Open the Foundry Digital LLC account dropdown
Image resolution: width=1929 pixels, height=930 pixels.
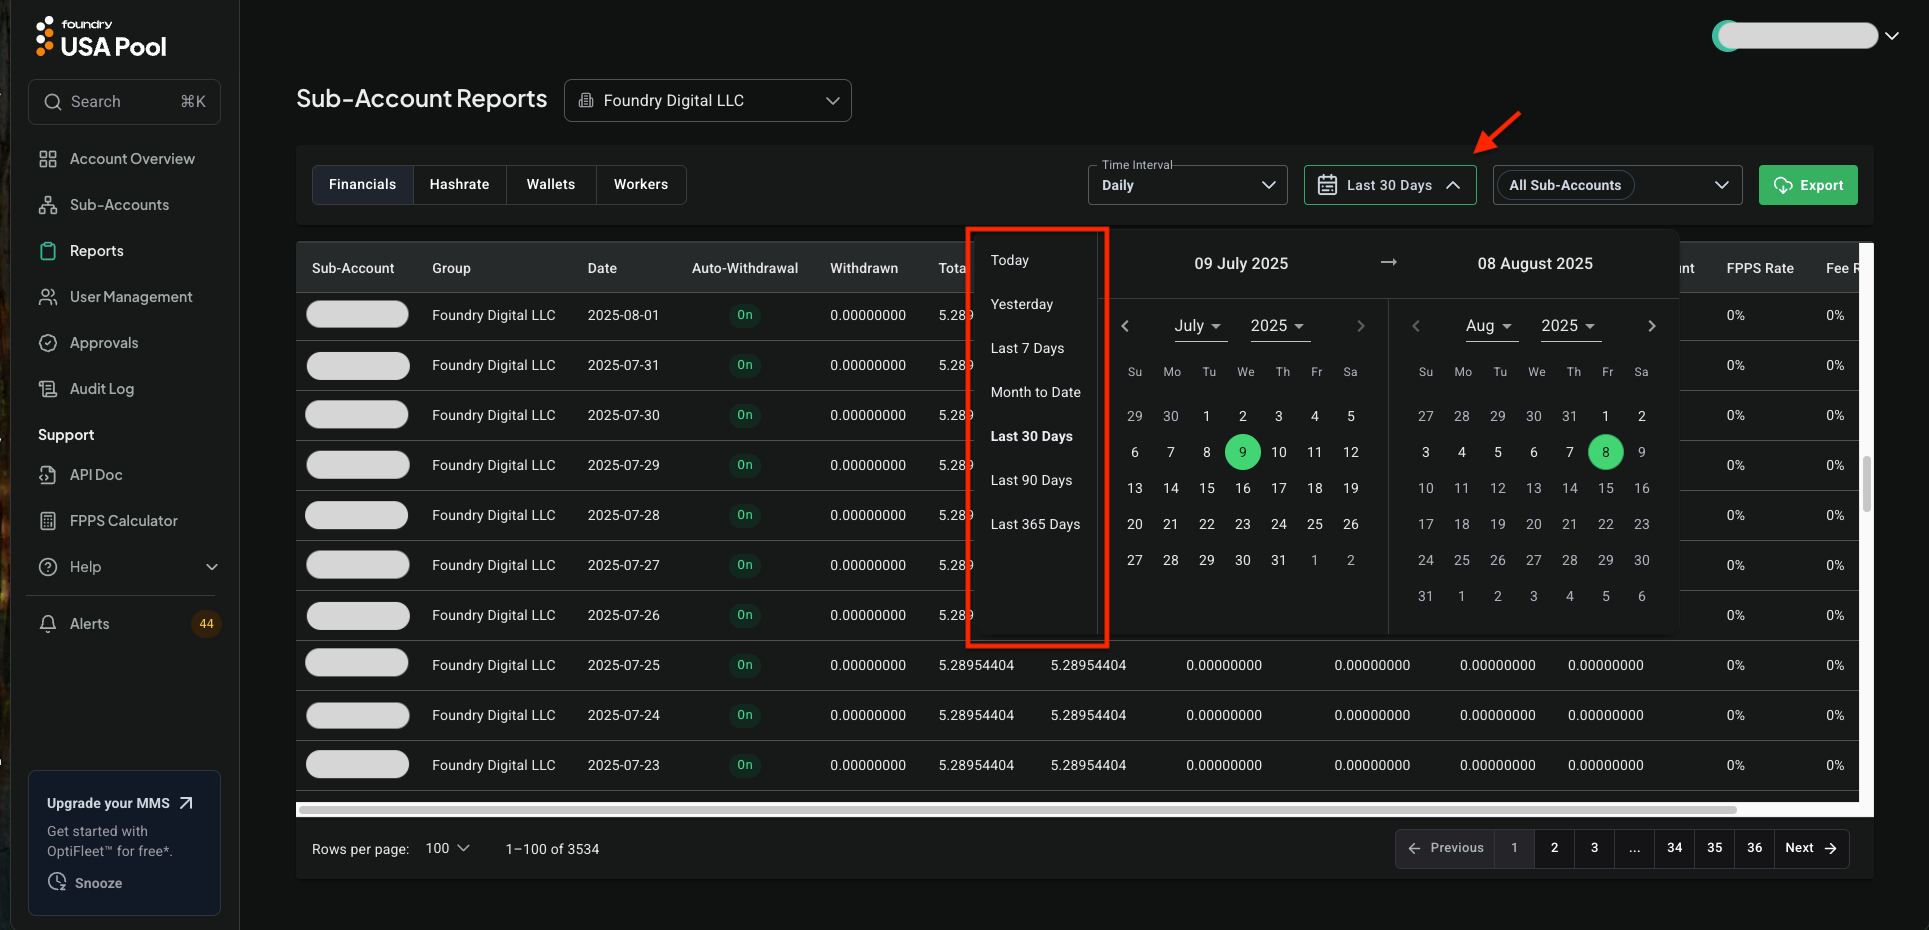707,101
